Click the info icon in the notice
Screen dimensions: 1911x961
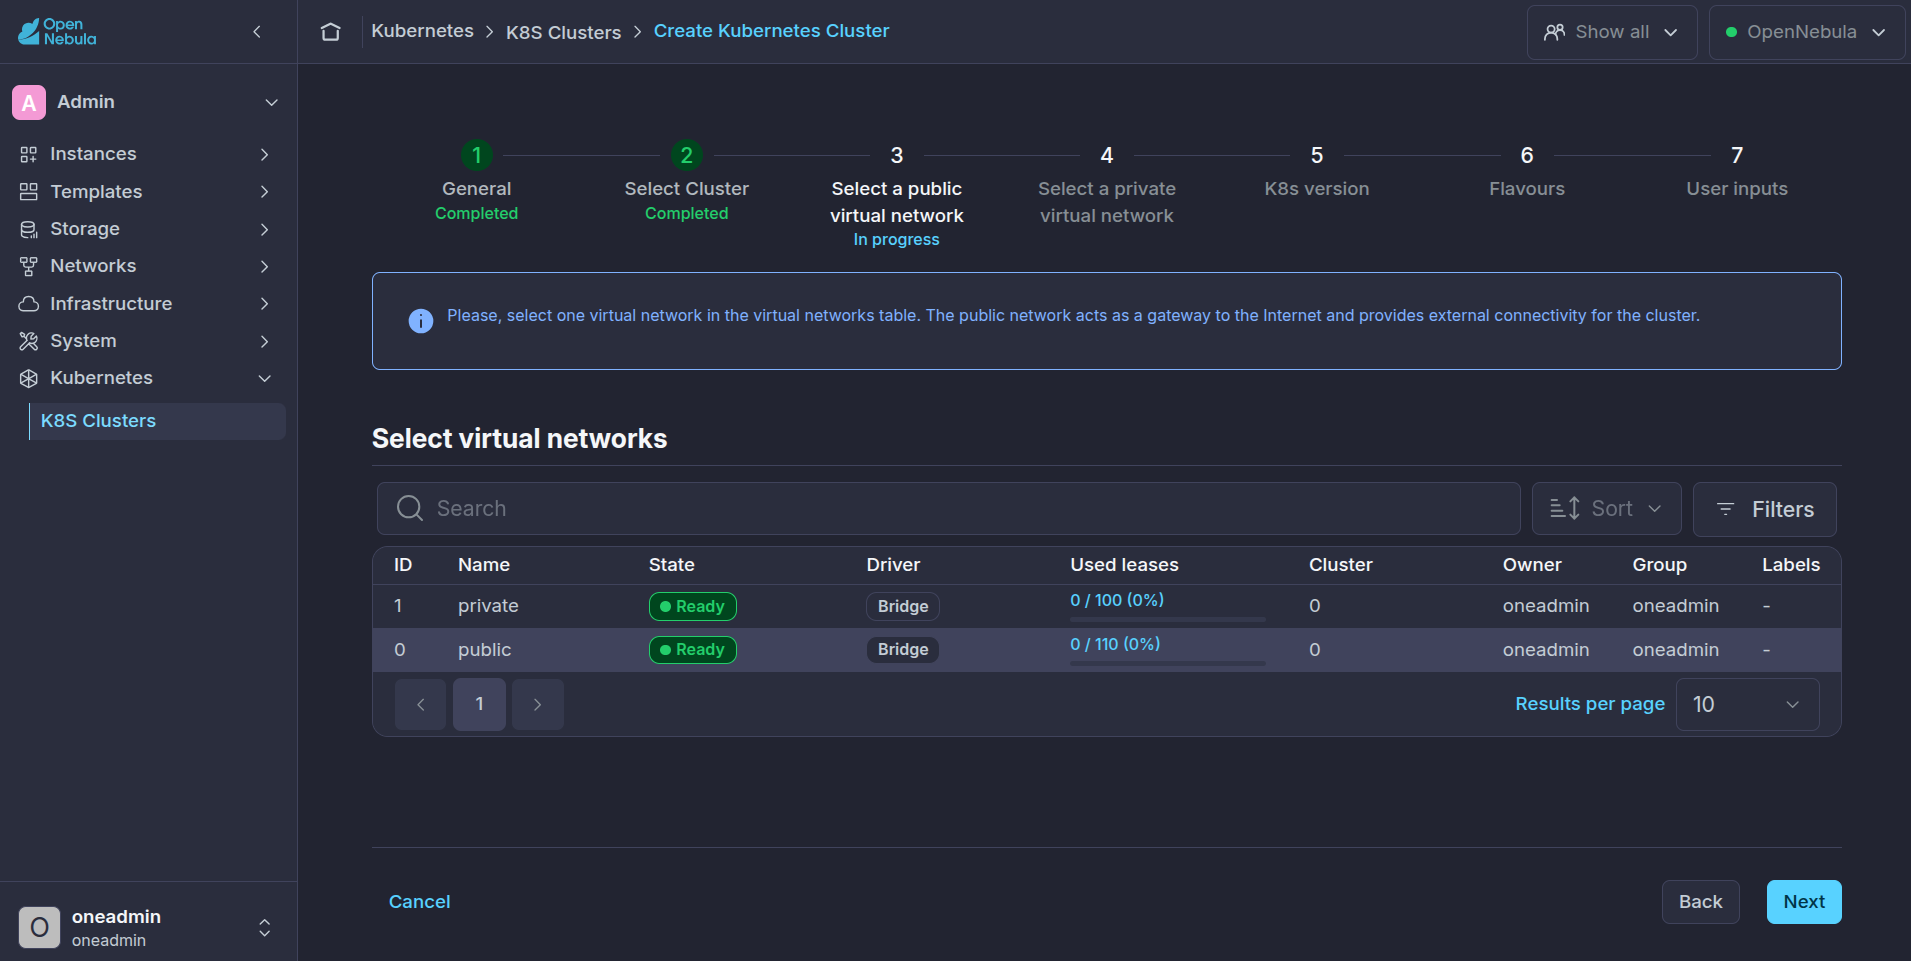[421, 321]
